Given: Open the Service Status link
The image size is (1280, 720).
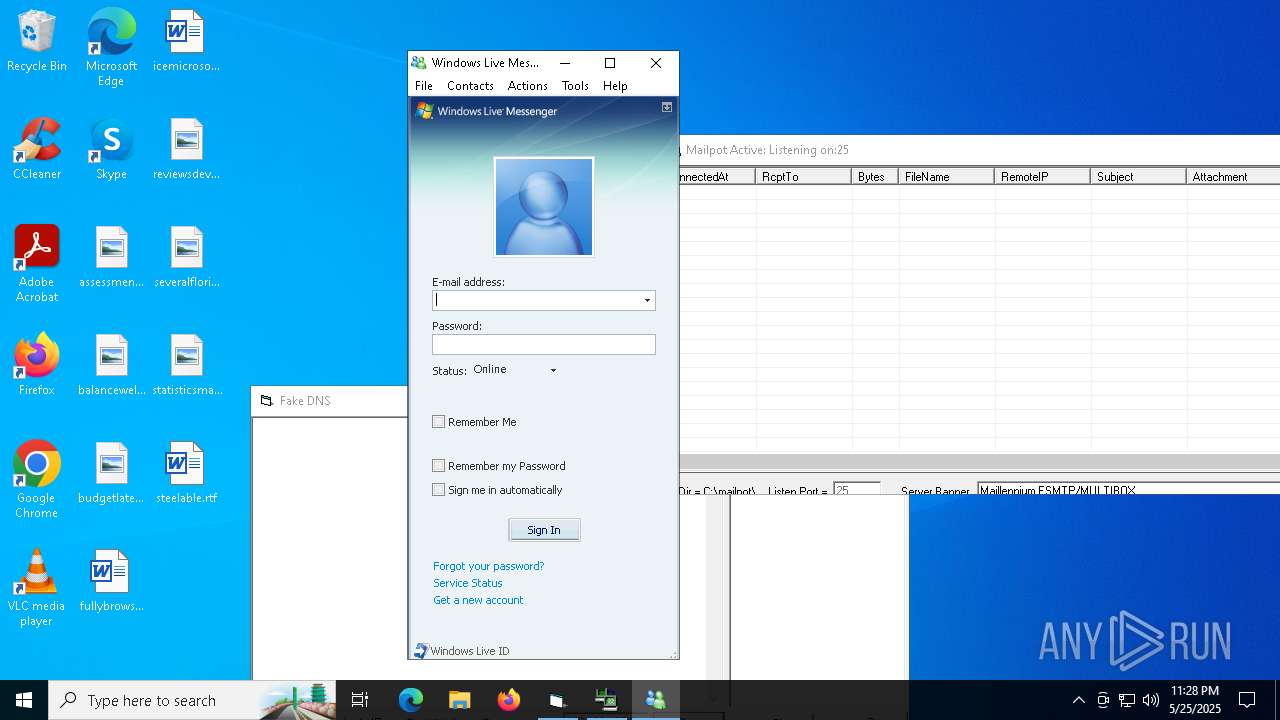Looking at the screenshot, I should click(x=468, y=583).
